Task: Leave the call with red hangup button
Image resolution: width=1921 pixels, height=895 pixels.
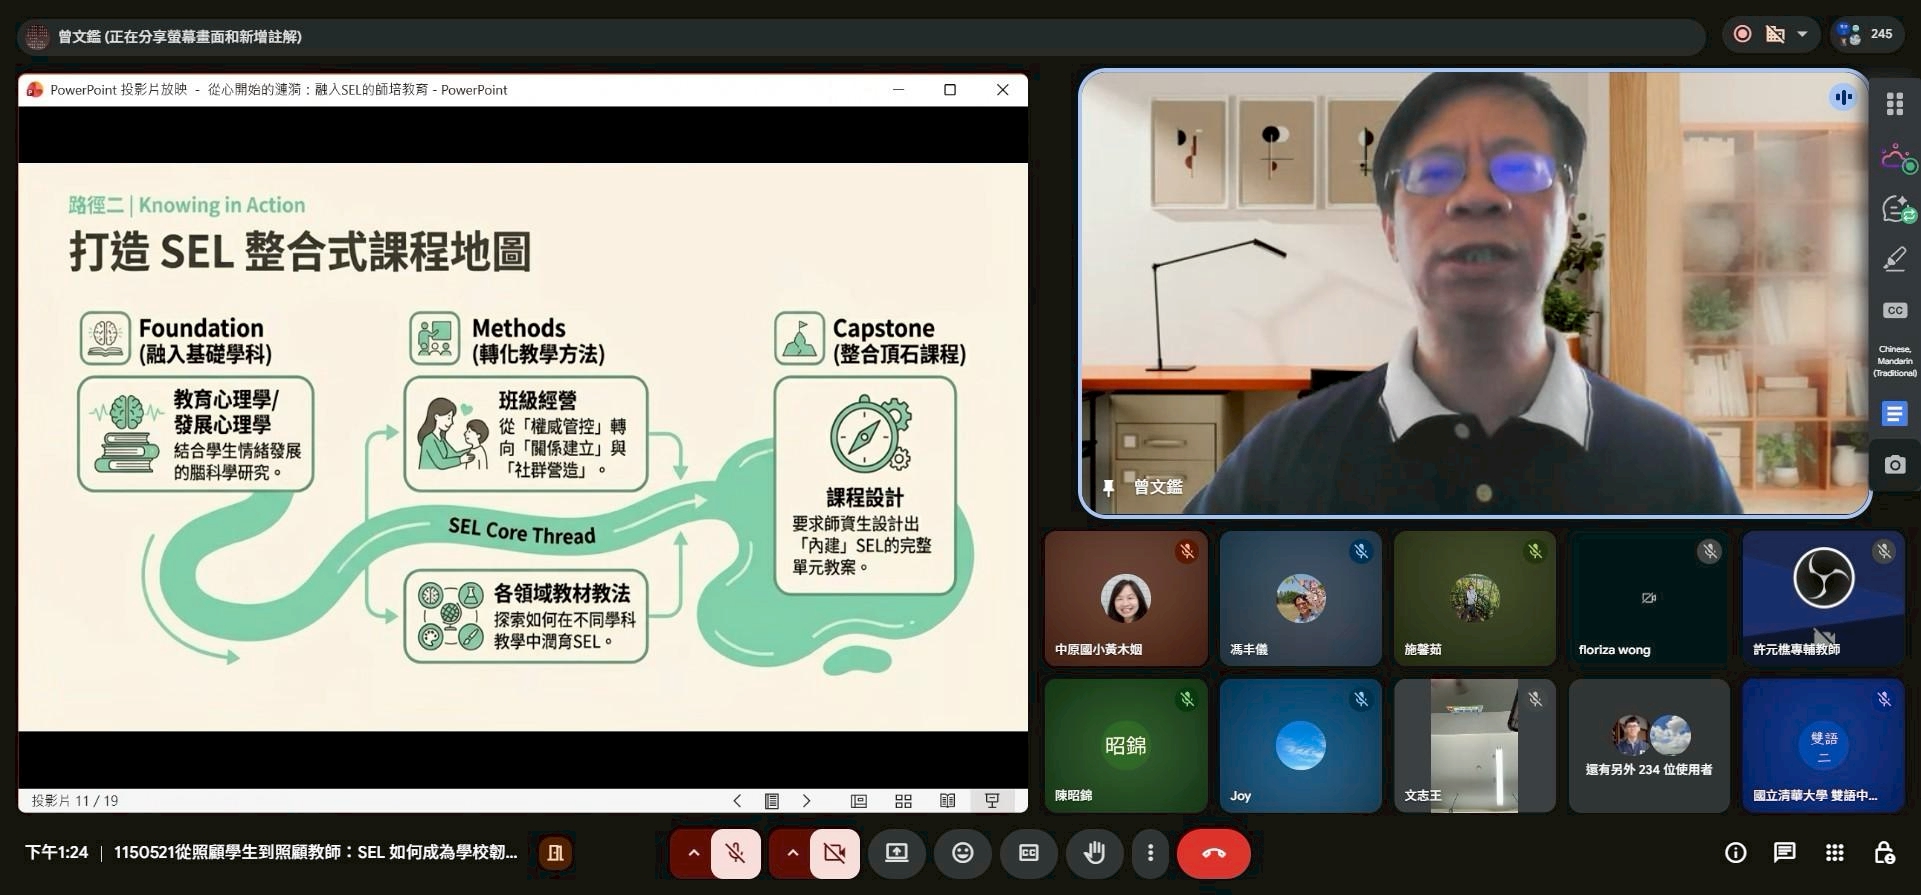Action: [1213, 853]
